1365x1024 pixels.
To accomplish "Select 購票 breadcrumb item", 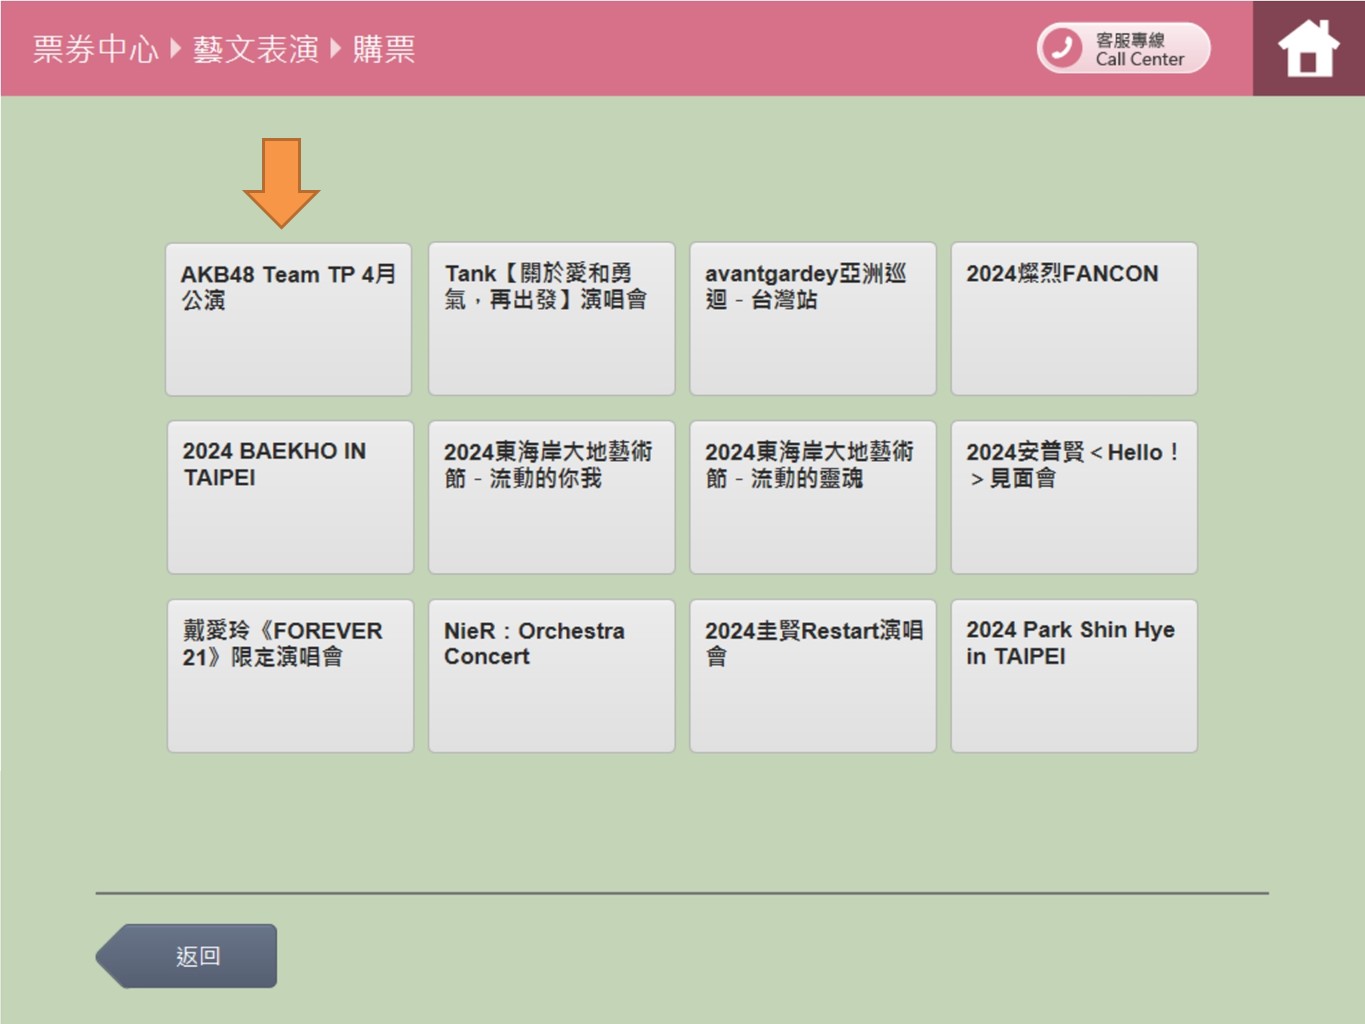I will [383, 49].
